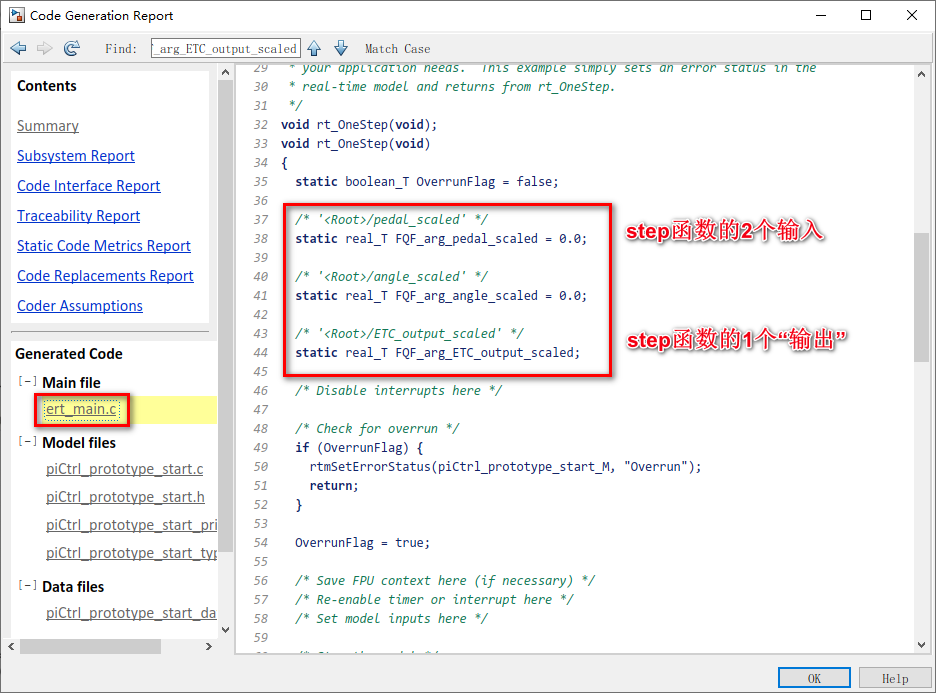Click code view scroll up arrow

921,75
